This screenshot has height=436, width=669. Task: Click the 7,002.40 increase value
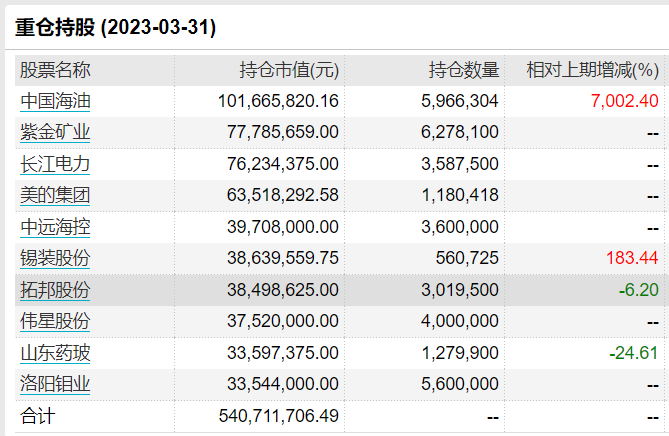[x=625, y=101]
